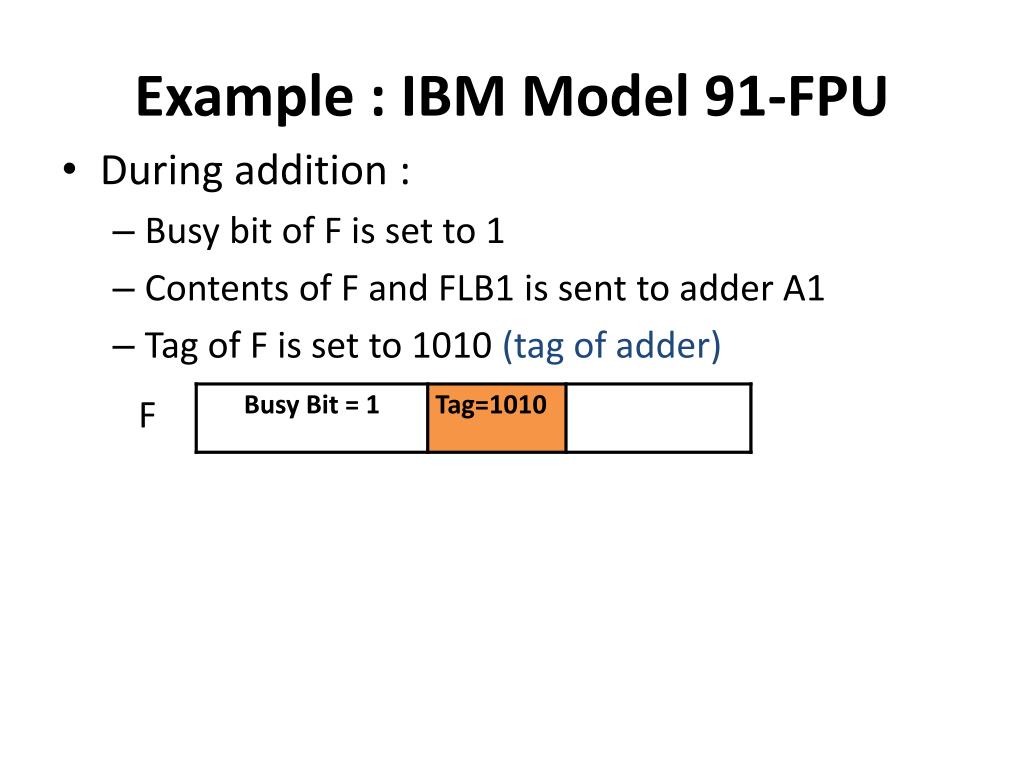Screen dimensions: 1024x768
Task: Click the "During addition :" bullet text
Action: point(255,171)
